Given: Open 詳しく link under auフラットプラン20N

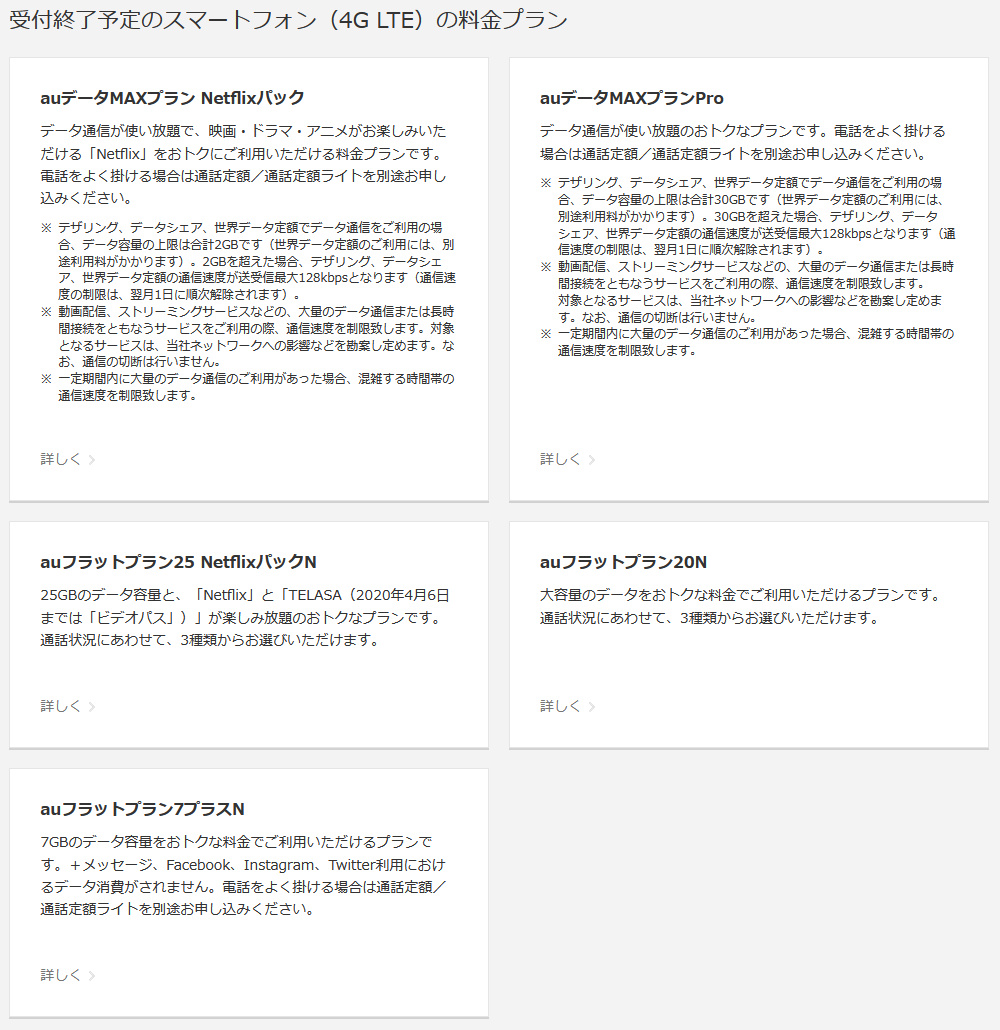Looking at the screenshot, I should pyautogui.click(x=560, y=706).
